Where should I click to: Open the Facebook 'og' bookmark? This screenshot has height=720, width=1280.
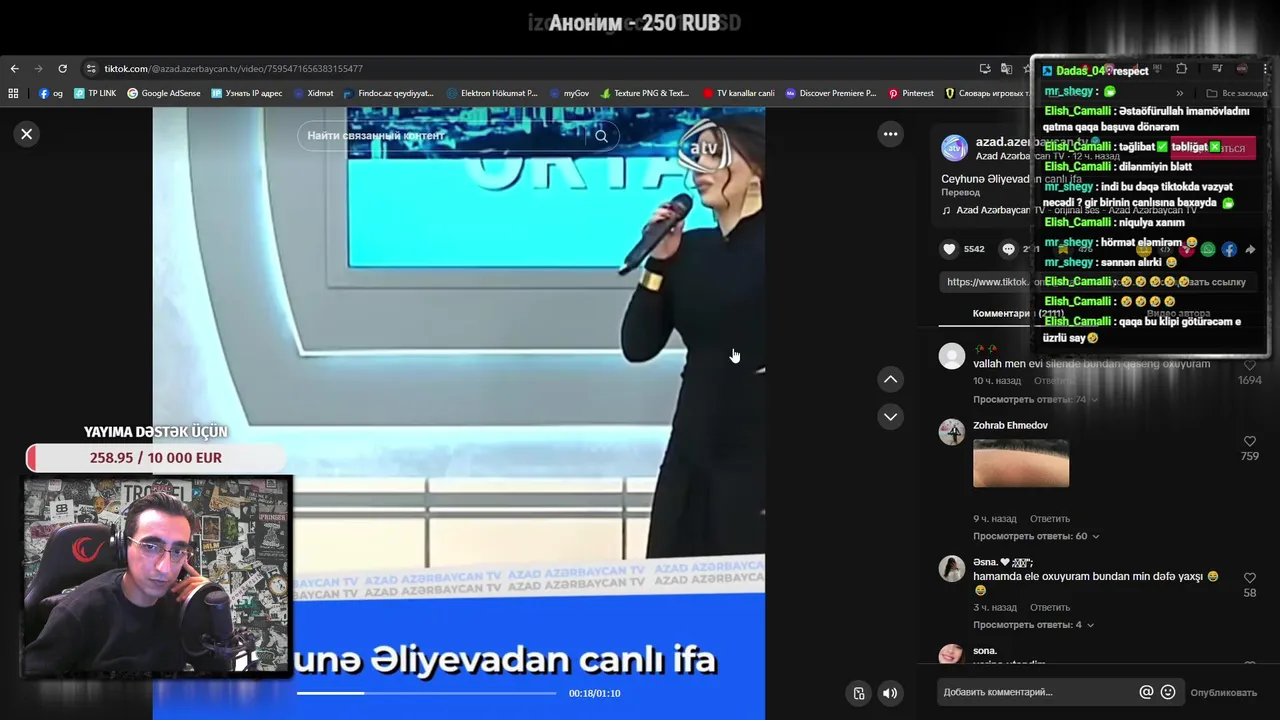(51, 93)
